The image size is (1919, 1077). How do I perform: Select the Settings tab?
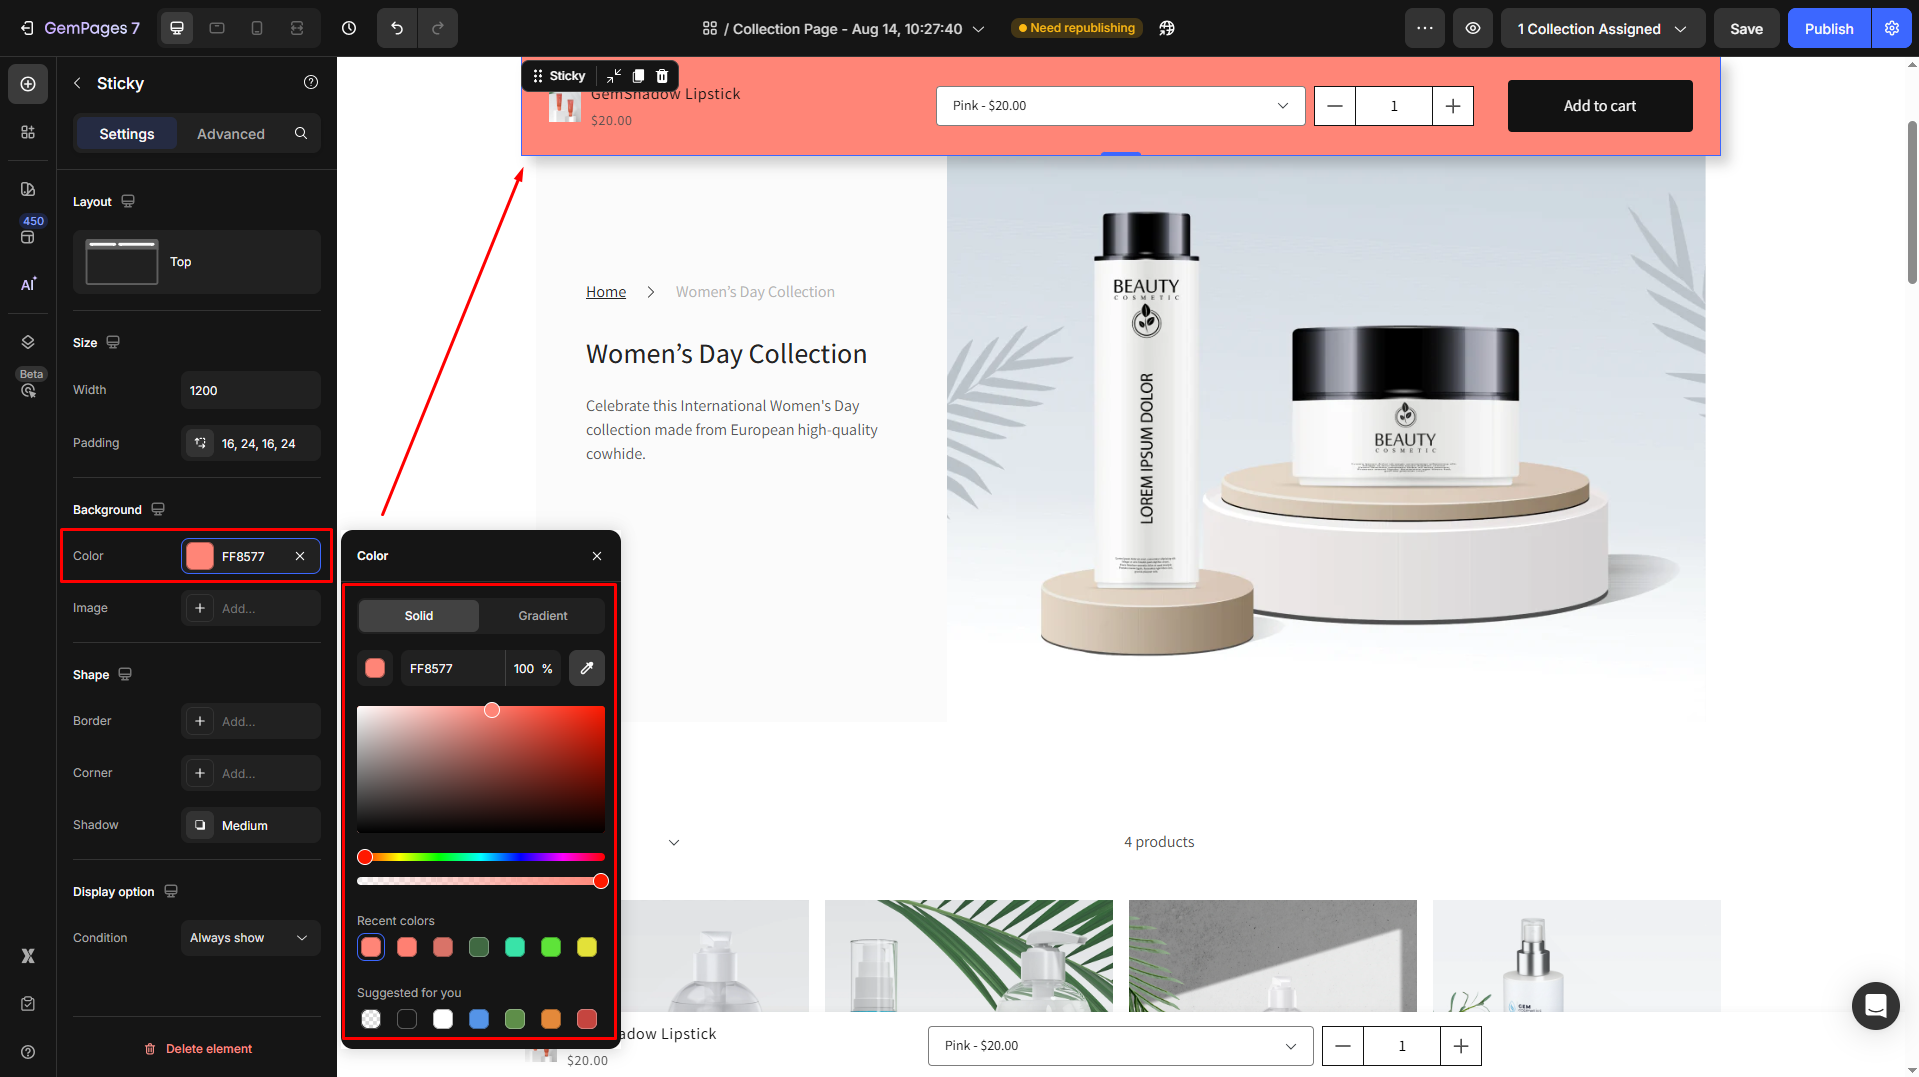click(127, 134)
